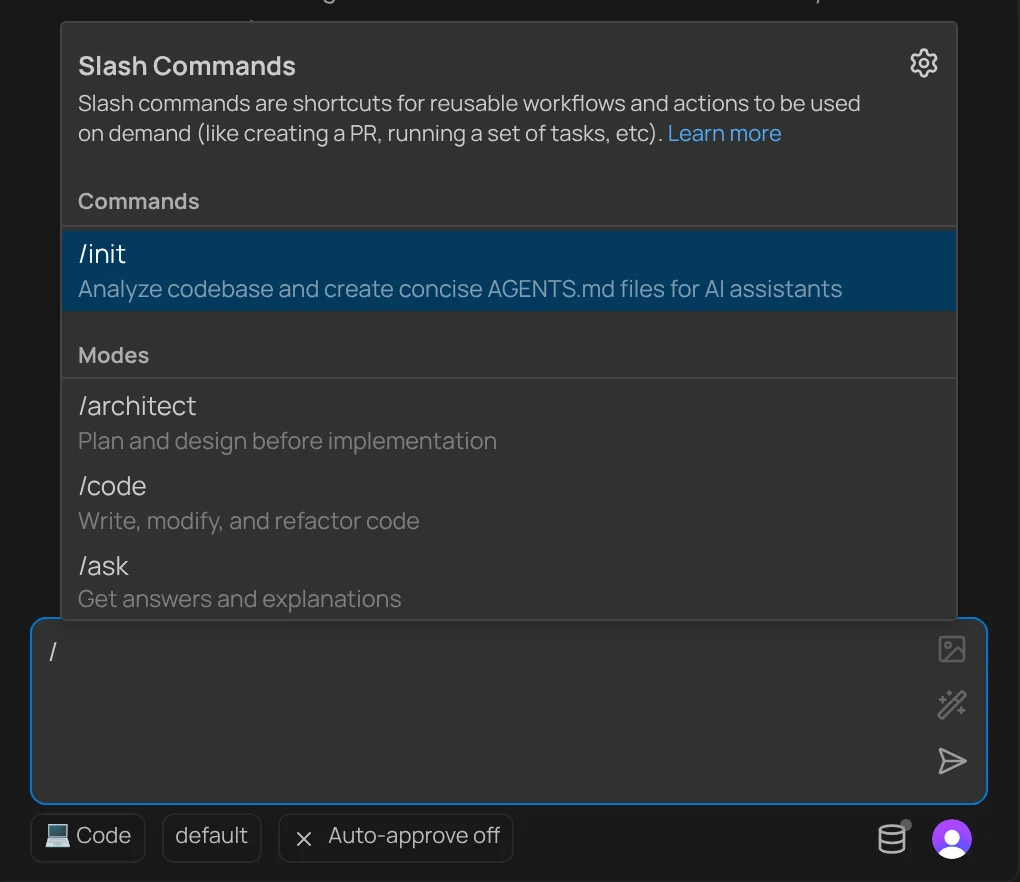Follow the Learn more link
Viewport: 1020px width, 882px height.
pyautogui.click(x=724, y=133)
